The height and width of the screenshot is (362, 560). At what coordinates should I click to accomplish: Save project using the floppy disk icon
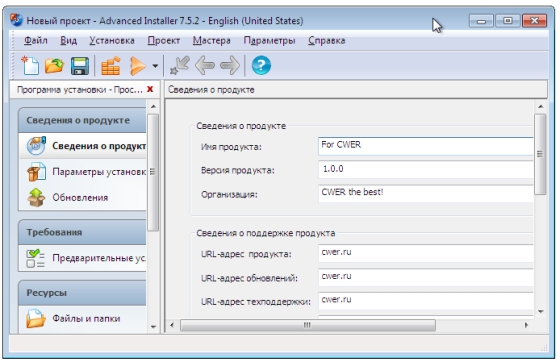pyautogui.click(x=79, y=66)
